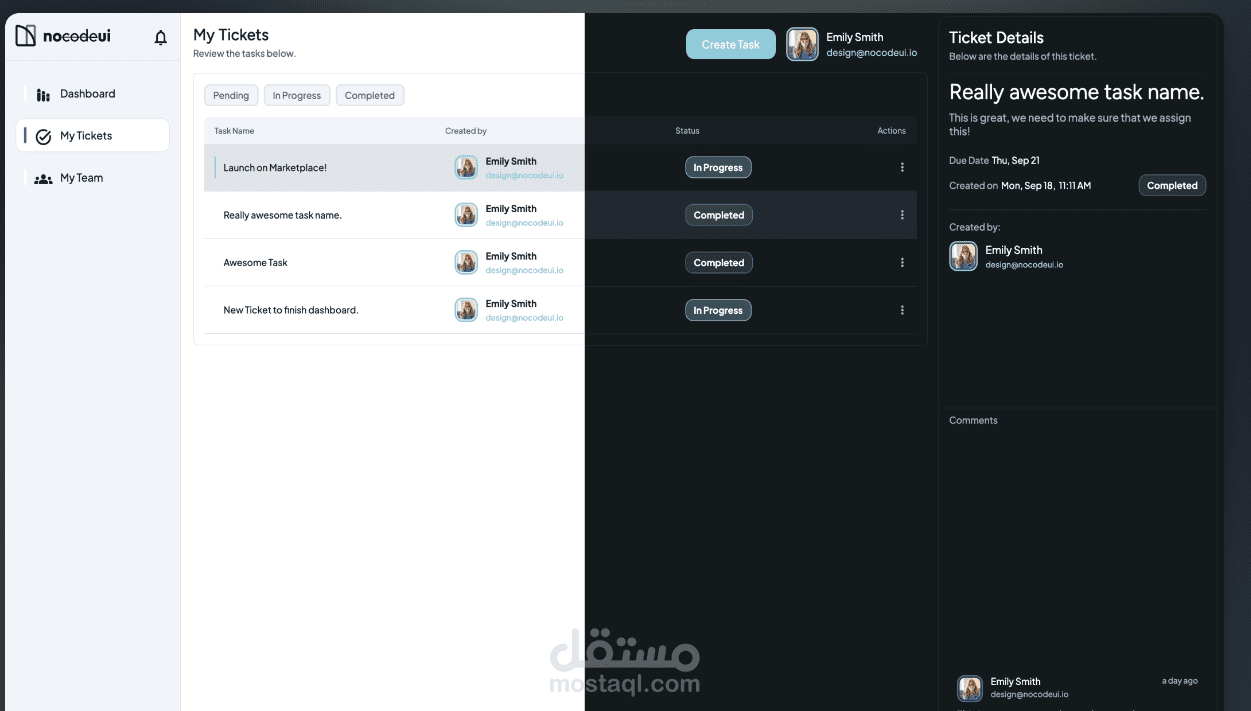Click the due date 'Thu, Sep 21'

click(x=1015, y=161)
